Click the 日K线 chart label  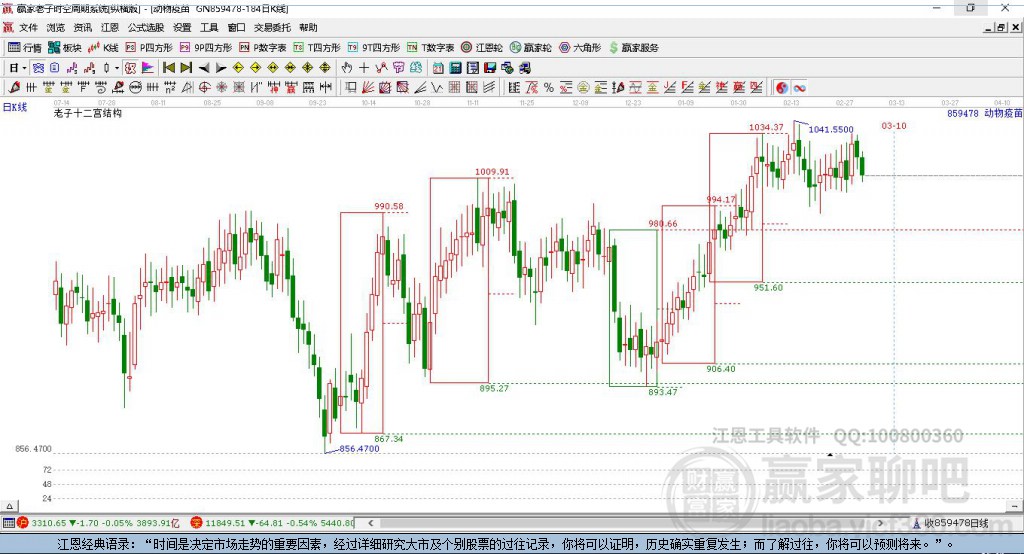15,107
